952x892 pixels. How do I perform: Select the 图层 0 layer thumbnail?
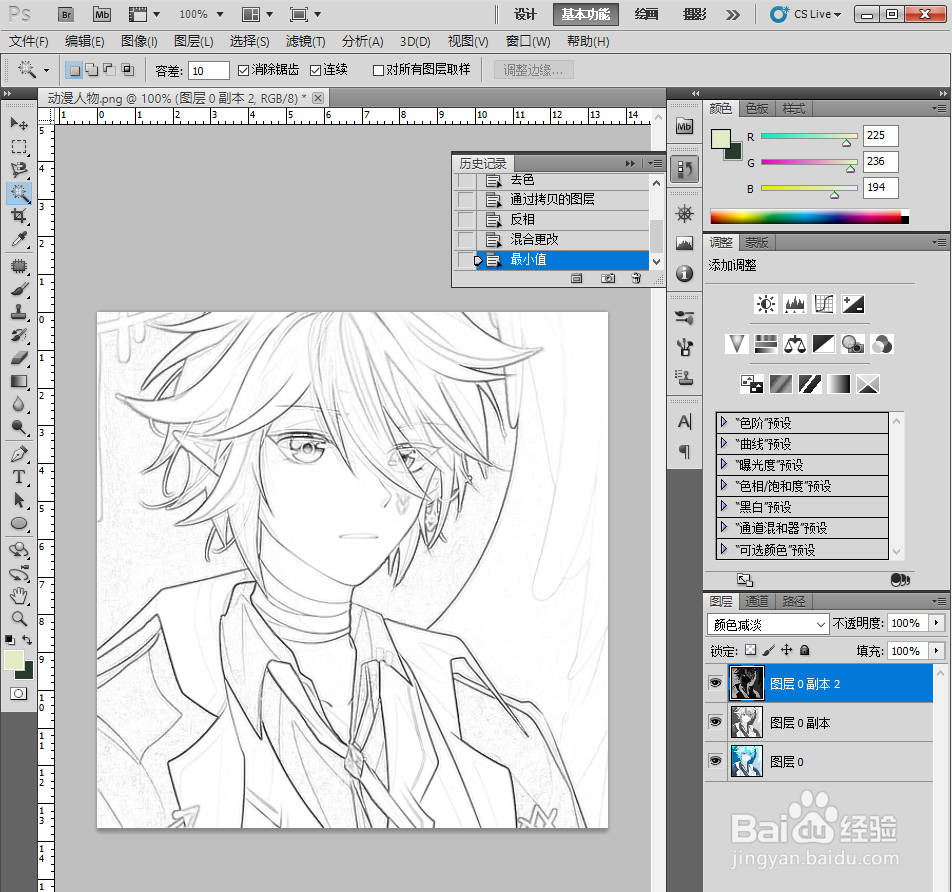coord(746,761)
